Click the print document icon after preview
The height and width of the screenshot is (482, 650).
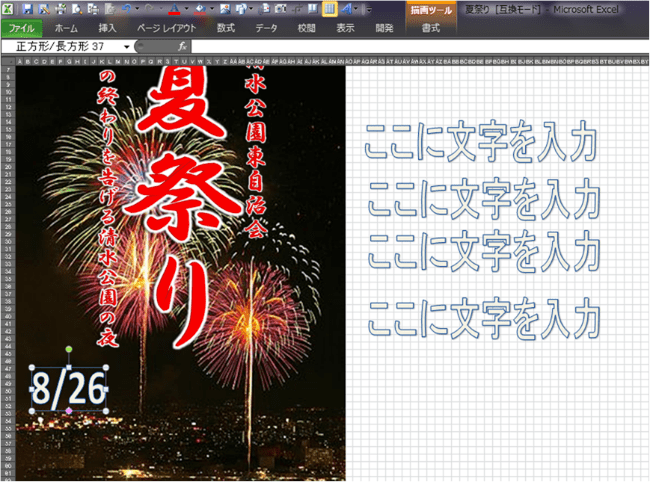click(x=93, y=9)
